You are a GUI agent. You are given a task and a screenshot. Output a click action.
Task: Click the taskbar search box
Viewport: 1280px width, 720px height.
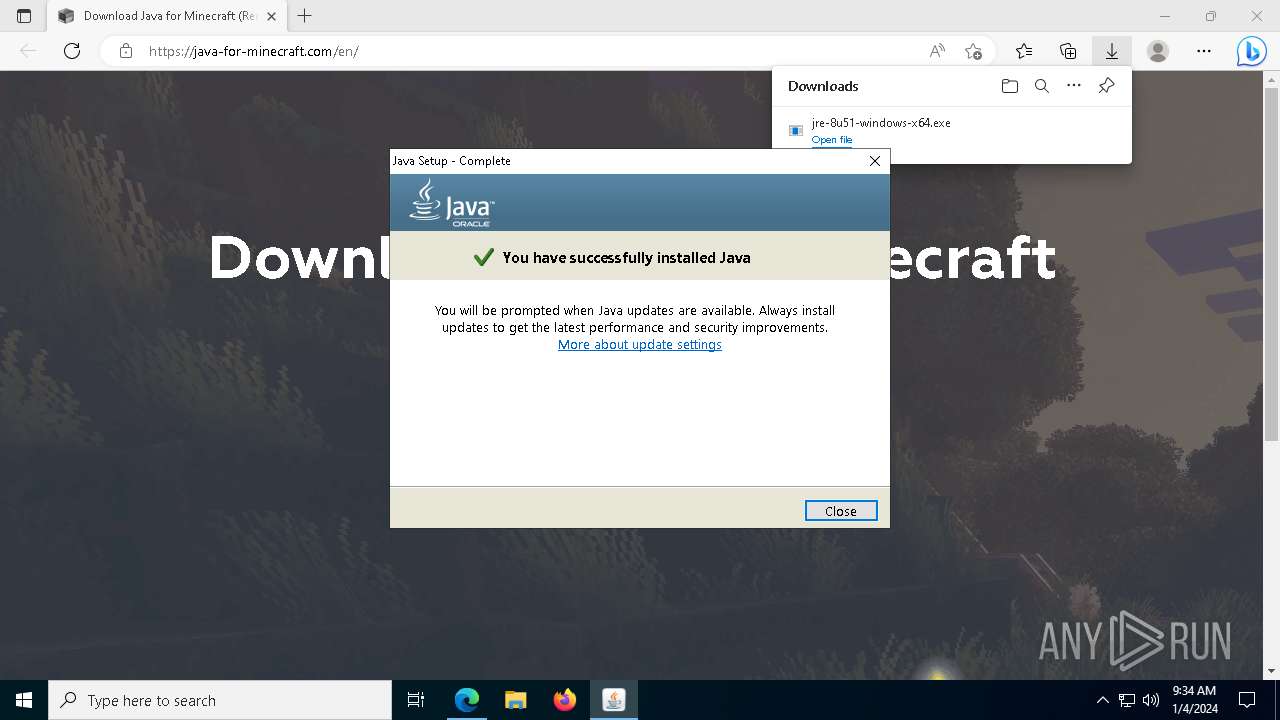tap(220, 700)
